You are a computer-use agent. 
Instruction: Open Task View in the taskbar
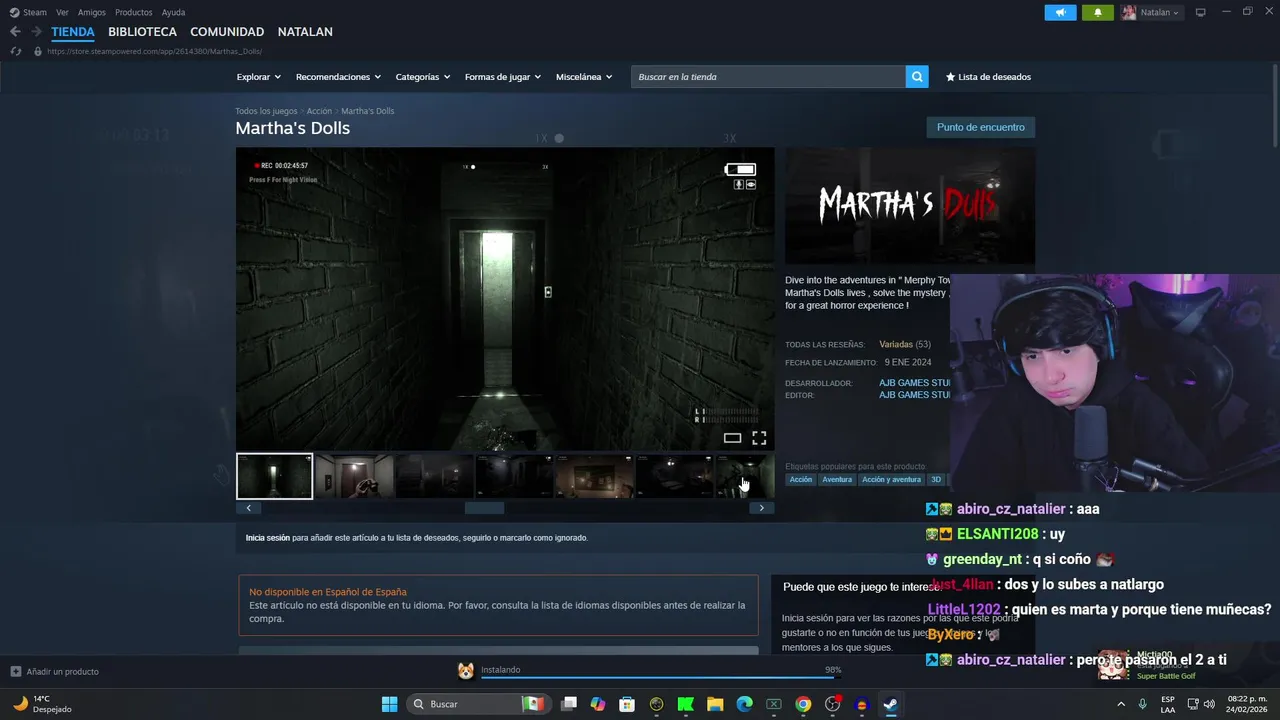(569, 704)
